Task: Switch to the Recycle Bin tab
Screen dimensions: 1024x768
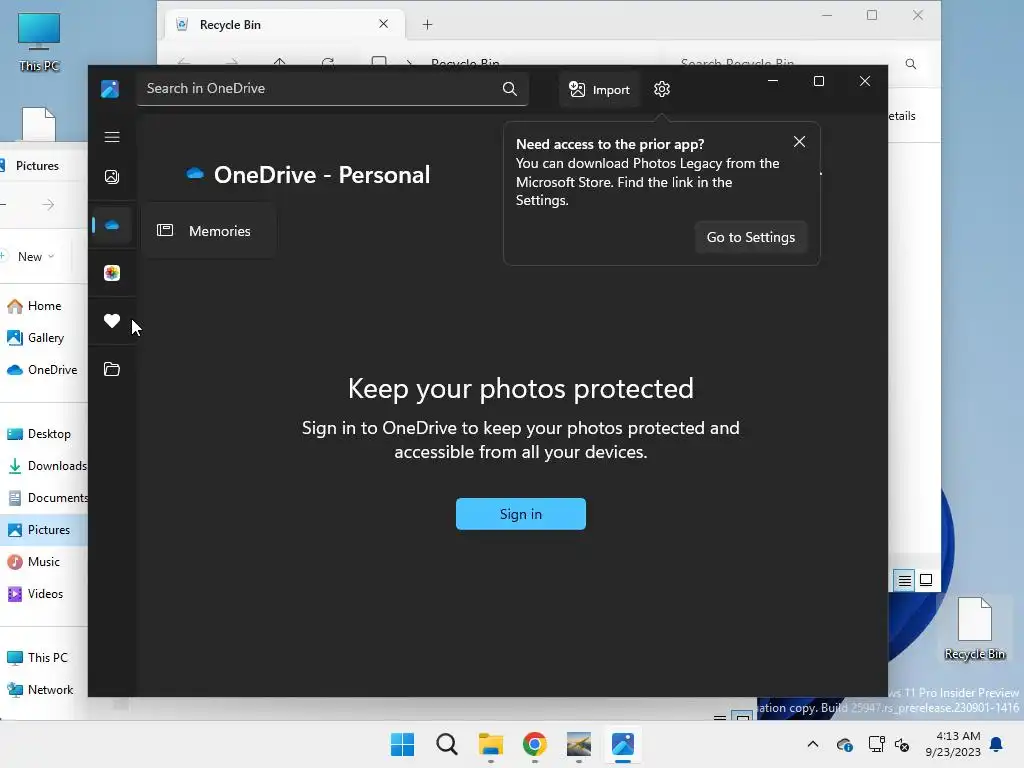Action: point(282,25)
